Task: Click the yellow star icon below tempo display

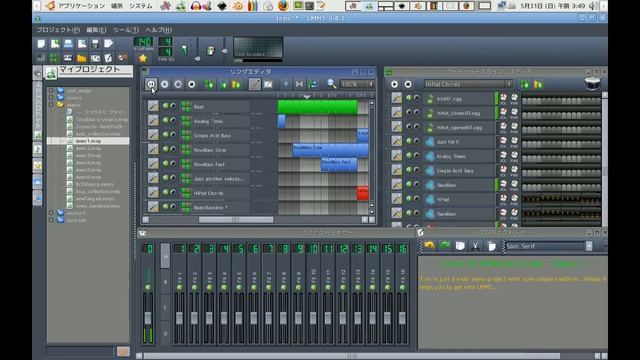Action: coord(143,58)
